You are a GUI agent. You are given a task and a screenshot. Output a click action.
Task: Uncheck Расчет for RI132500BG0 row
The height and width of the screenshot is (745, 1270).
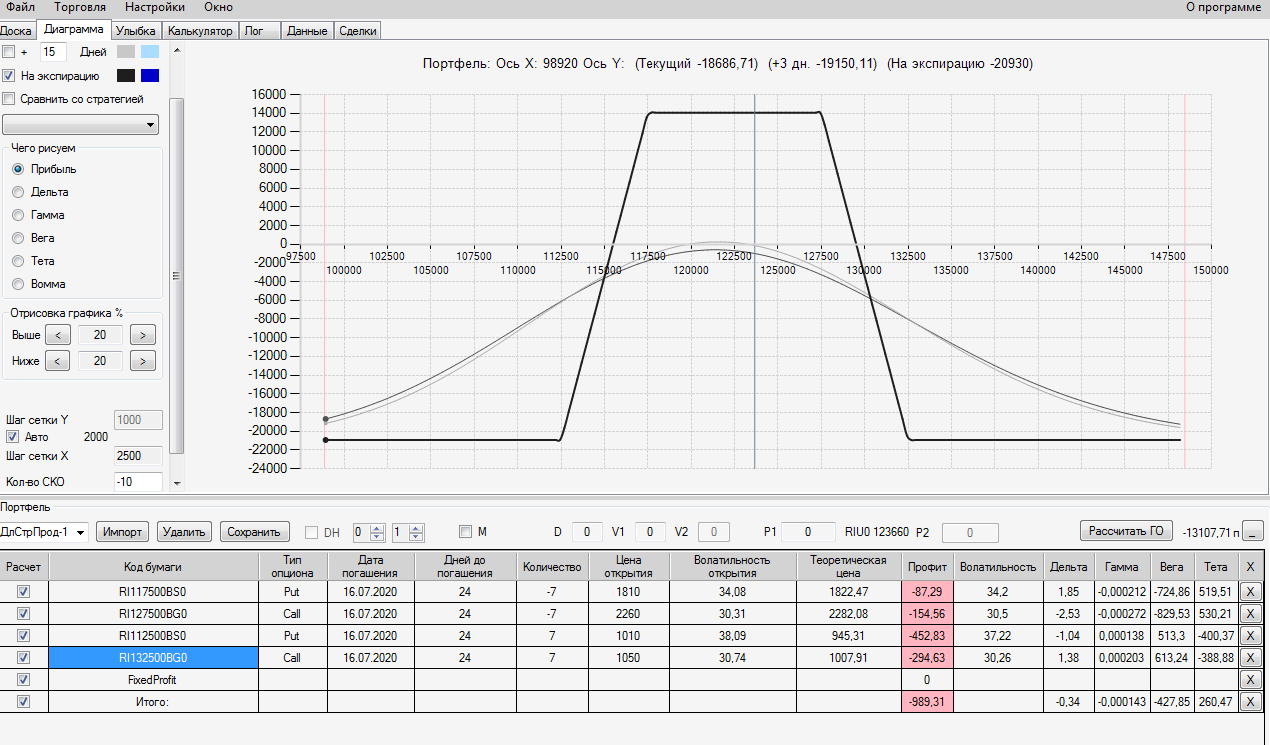(x=24, y=657)
